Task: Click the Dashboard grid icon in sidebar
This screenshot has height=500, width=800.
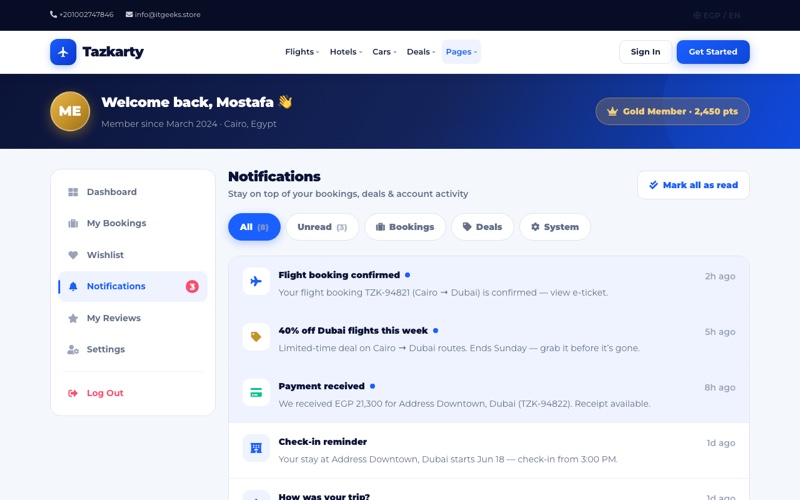Action: click(x=73, y=192)
